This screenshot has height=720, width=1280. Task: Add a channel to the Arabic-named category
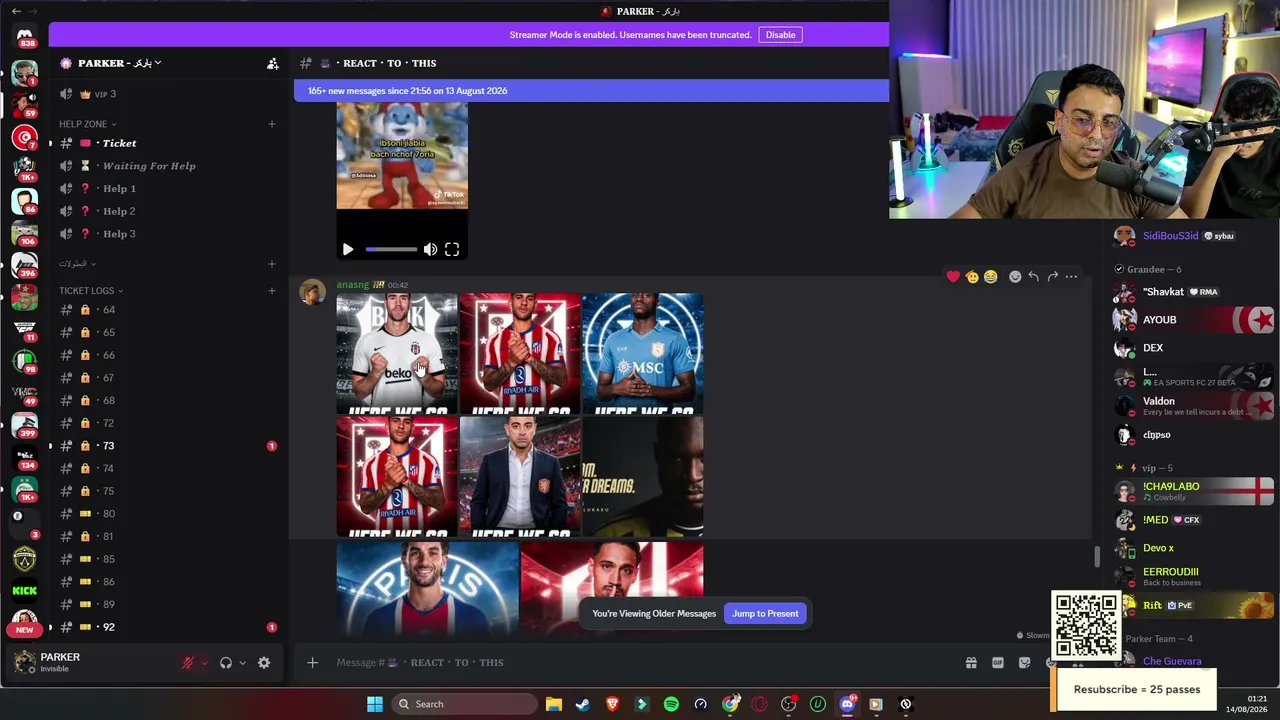[272, 264]
